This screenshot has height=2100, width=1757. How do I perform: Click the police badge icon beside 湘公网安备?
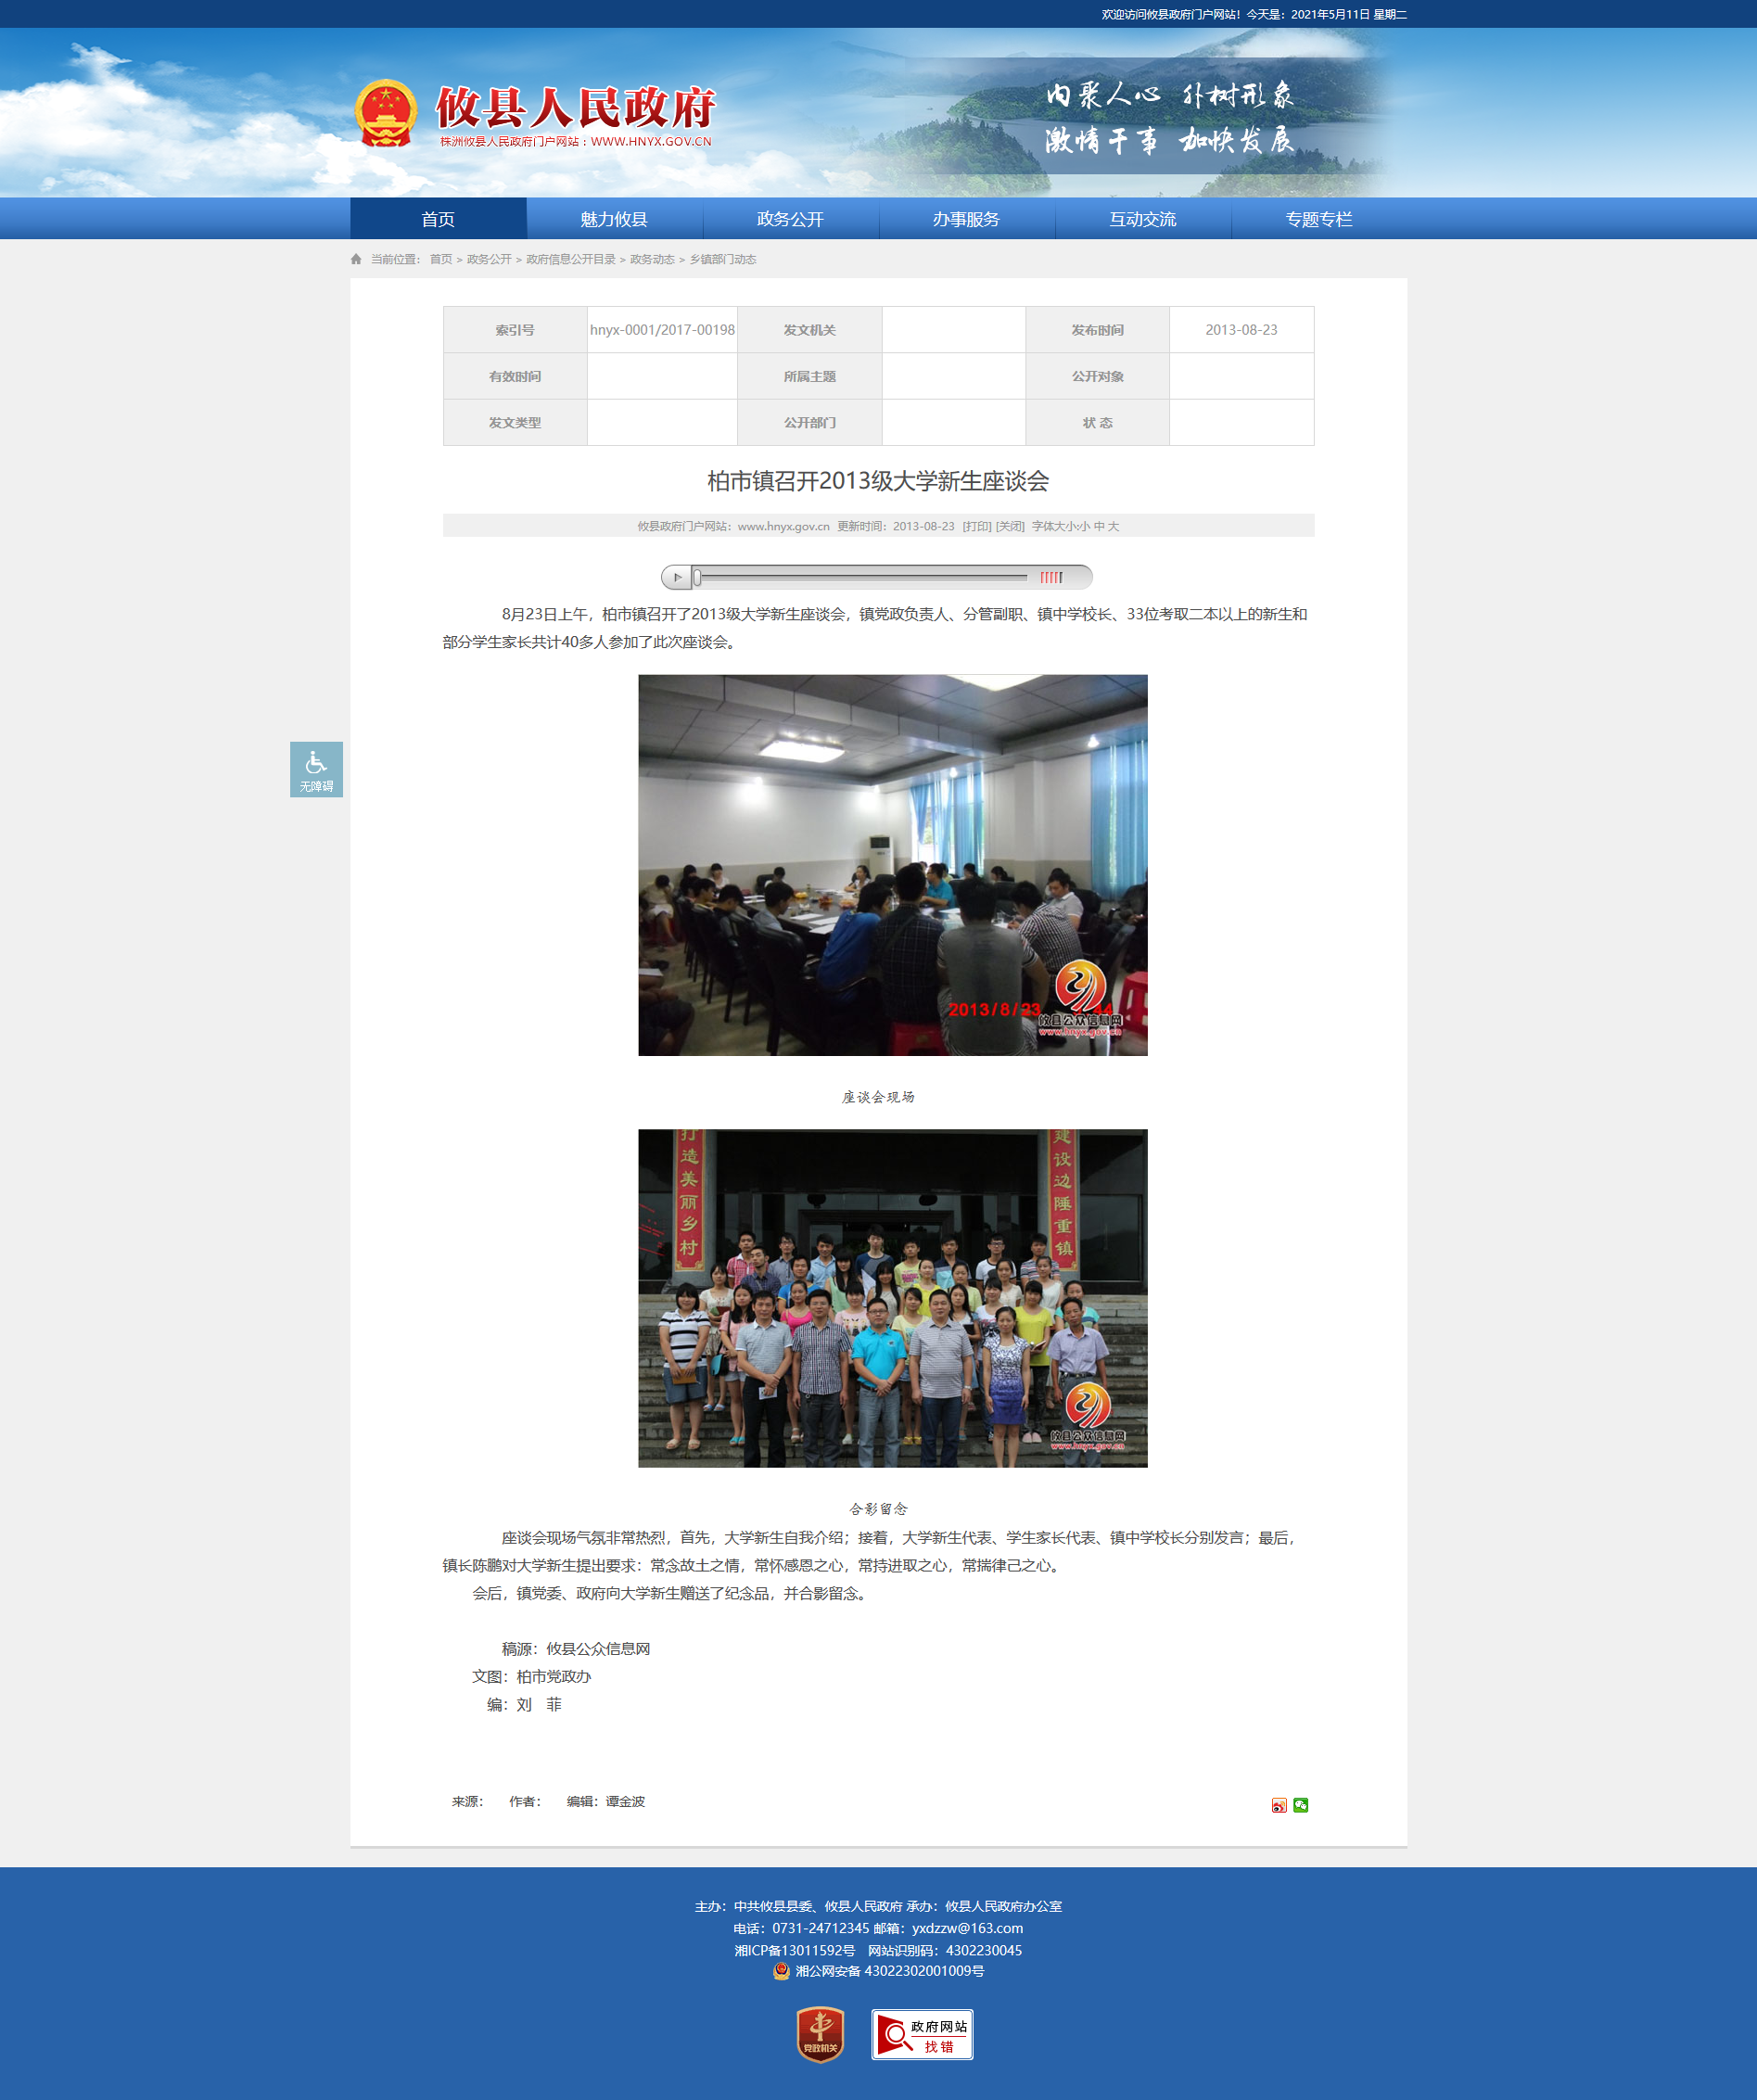point(781,1971)
